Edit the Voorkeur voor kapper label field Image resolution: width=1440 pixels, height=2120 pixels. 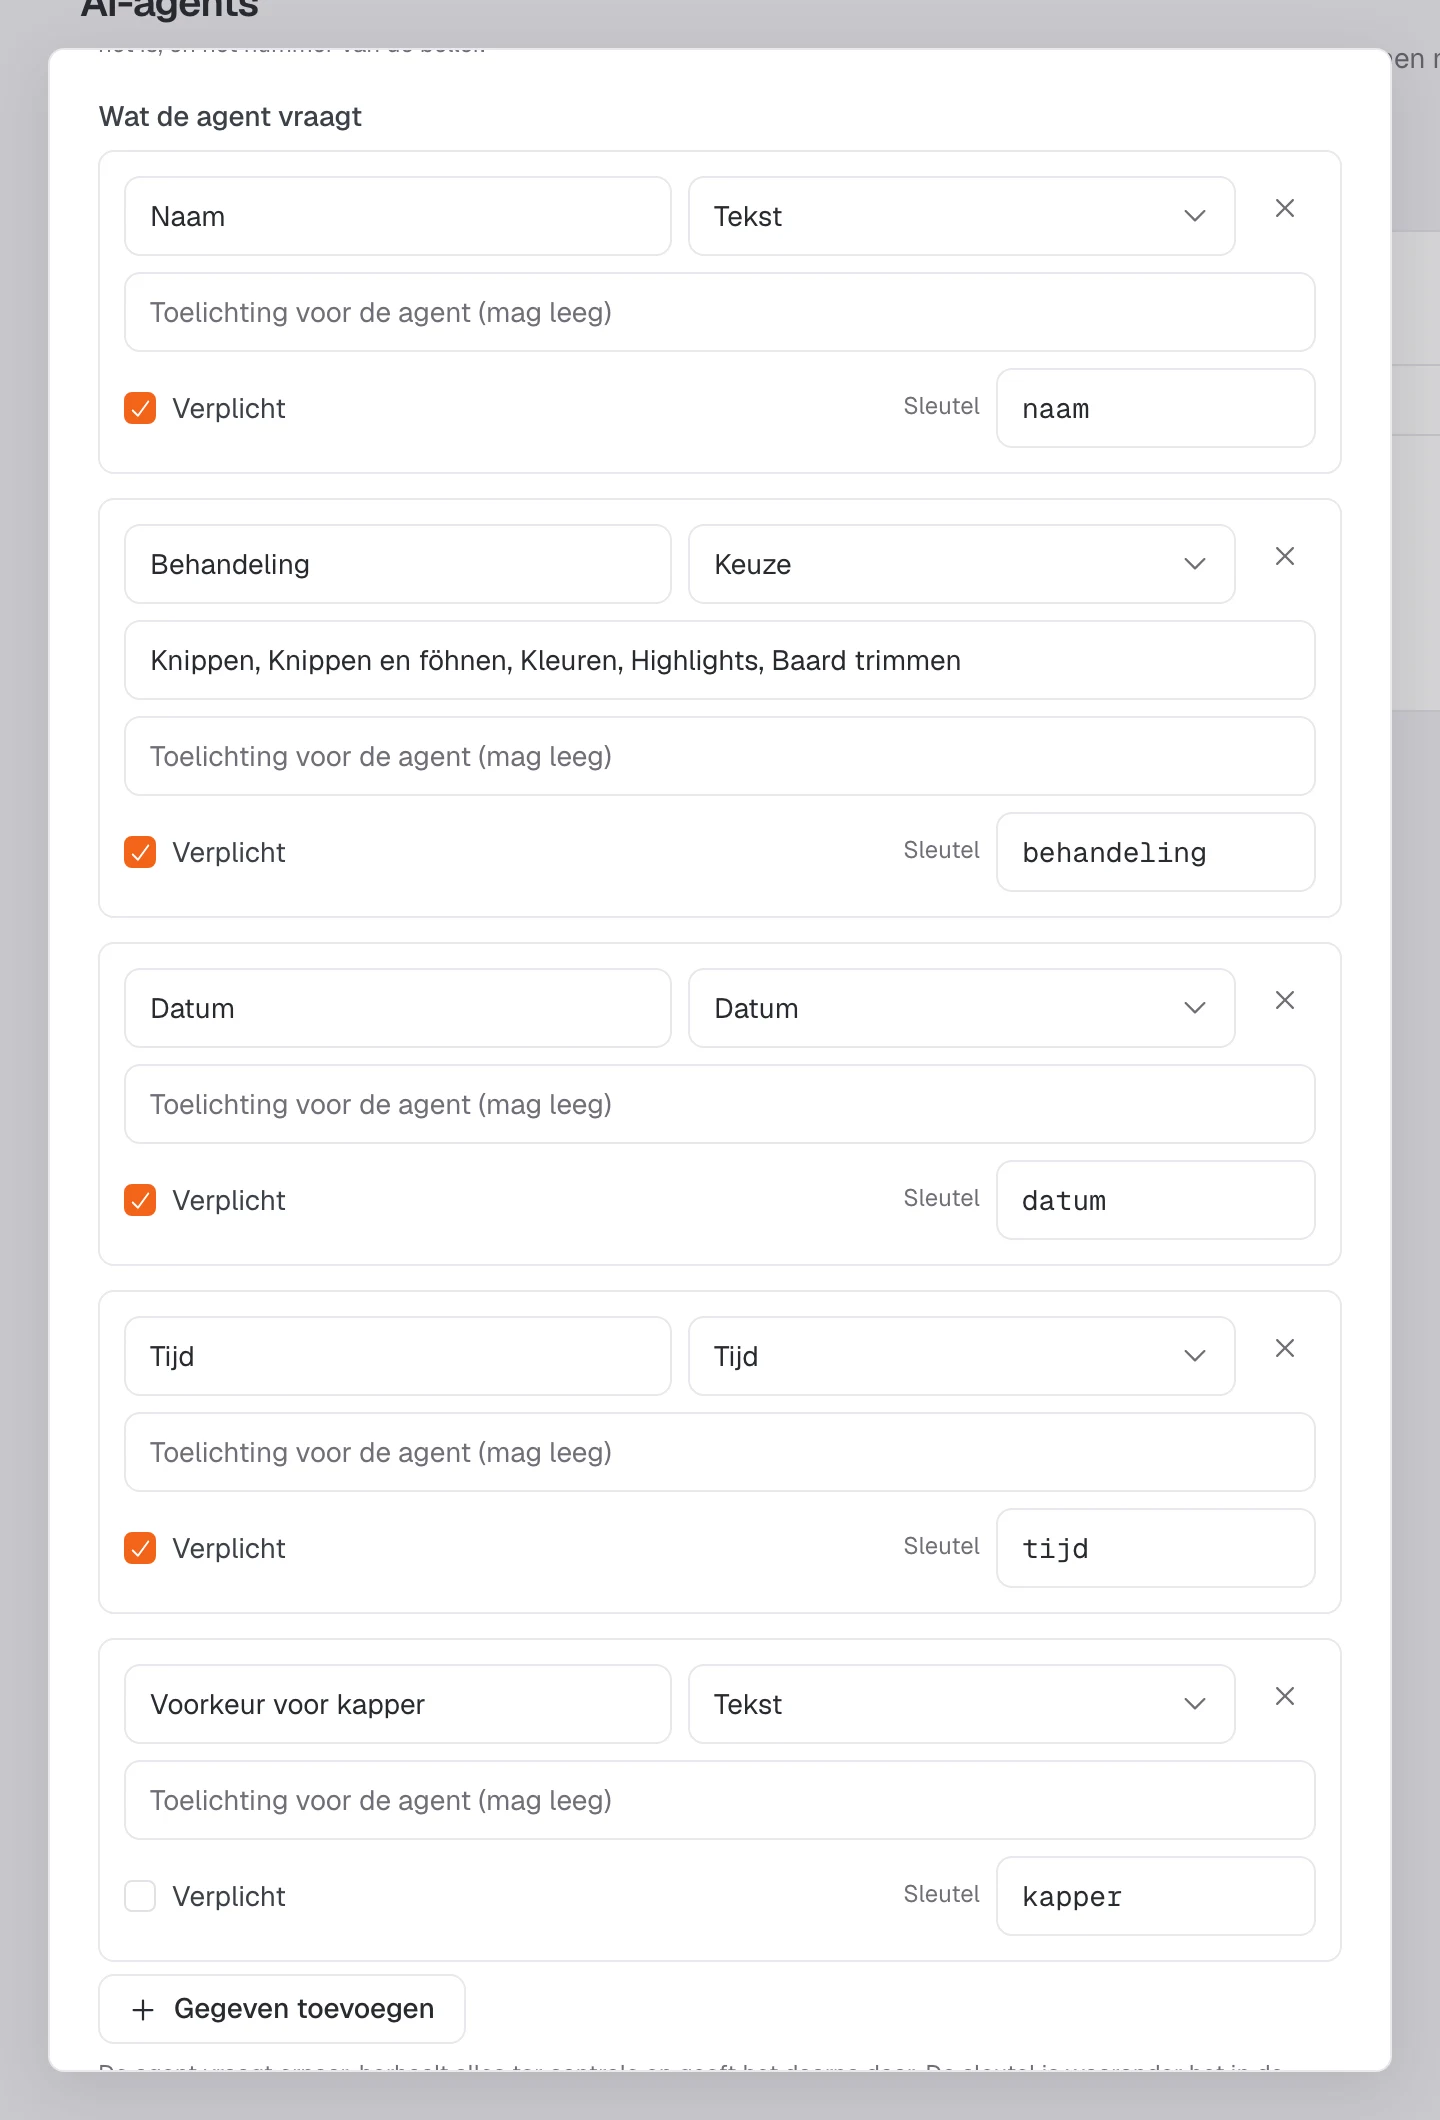[x=398, y=1704]
